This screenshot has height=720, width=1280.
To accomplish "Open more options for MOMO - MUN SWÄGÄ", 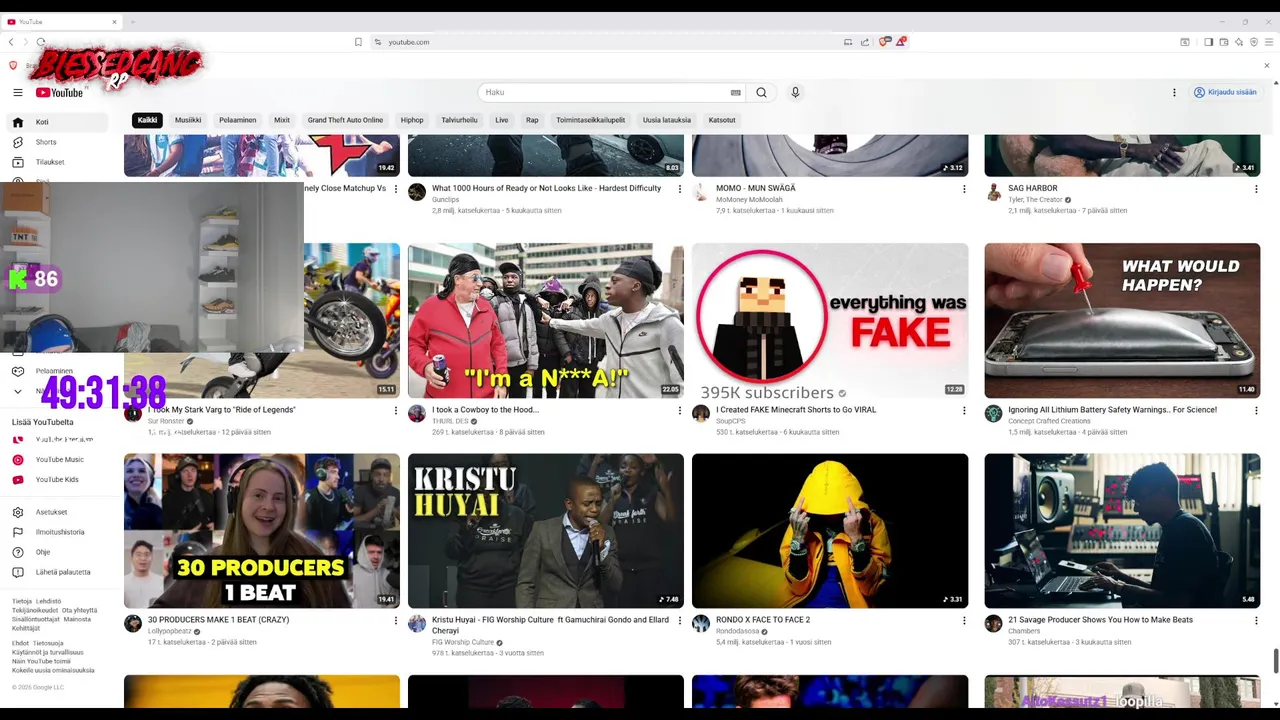I will 964,189.
